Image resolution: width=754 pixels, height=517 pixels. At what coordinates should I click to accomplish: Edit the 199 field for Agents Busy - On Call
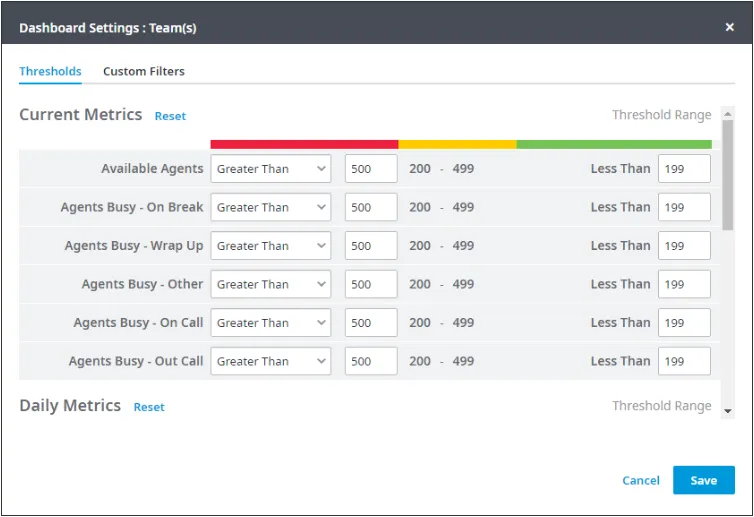point(684,323)
